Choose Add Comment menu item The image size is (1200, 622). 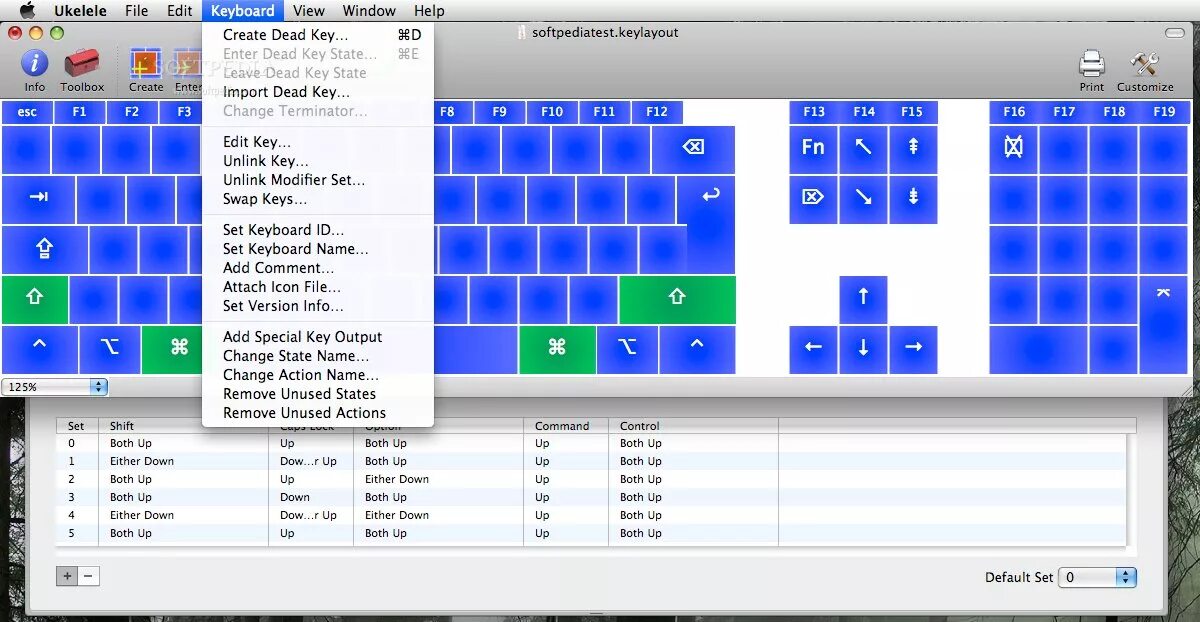pyautogui.click(x=318, y=268)
